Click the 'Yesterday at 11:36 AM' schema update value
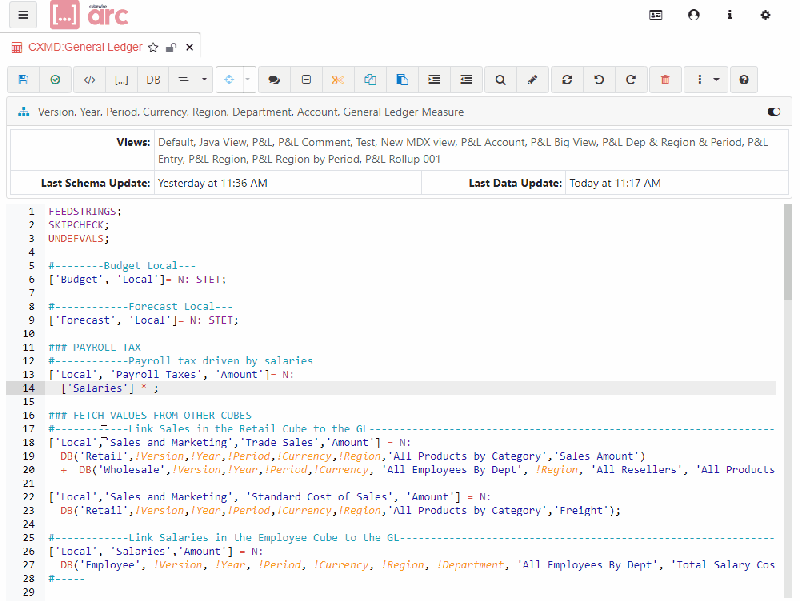 point(212,183)
